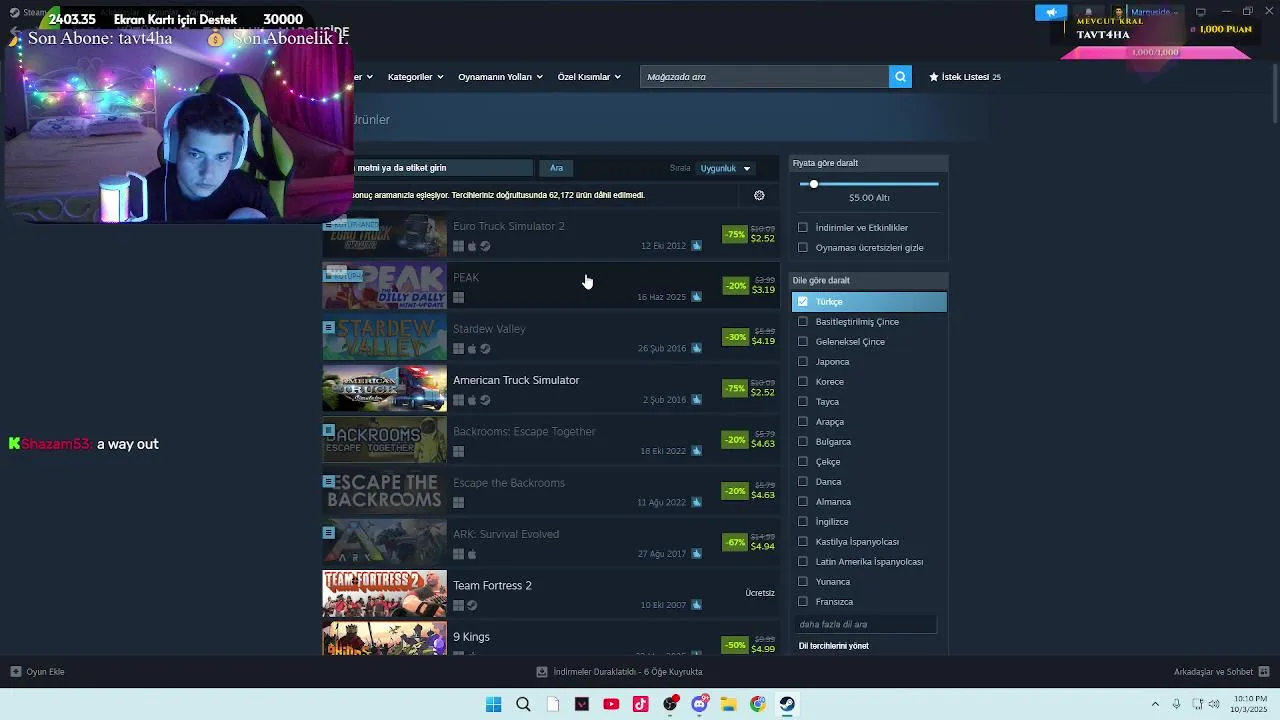
Task: Click the Steam Big Picture monitor icon
Action: point(1201,12)
